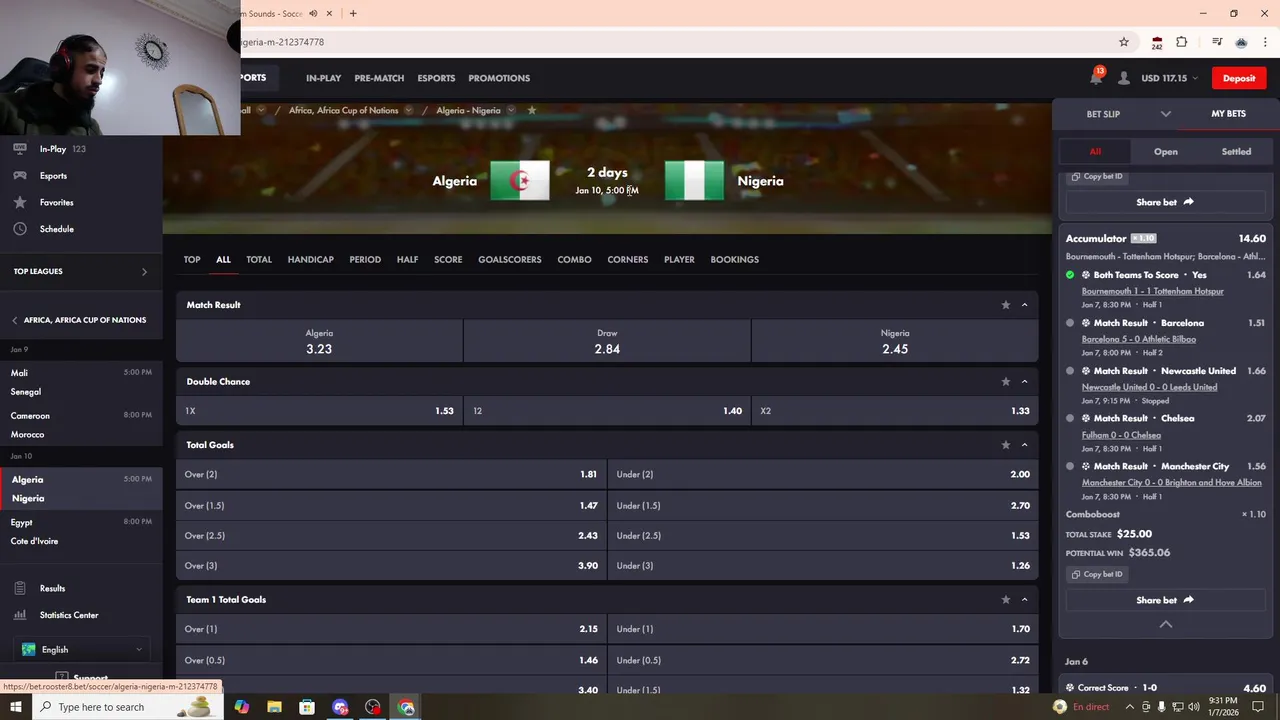
Task: Open the Egypt vs Cote d'Ivoire match
Action: point(81,531)
